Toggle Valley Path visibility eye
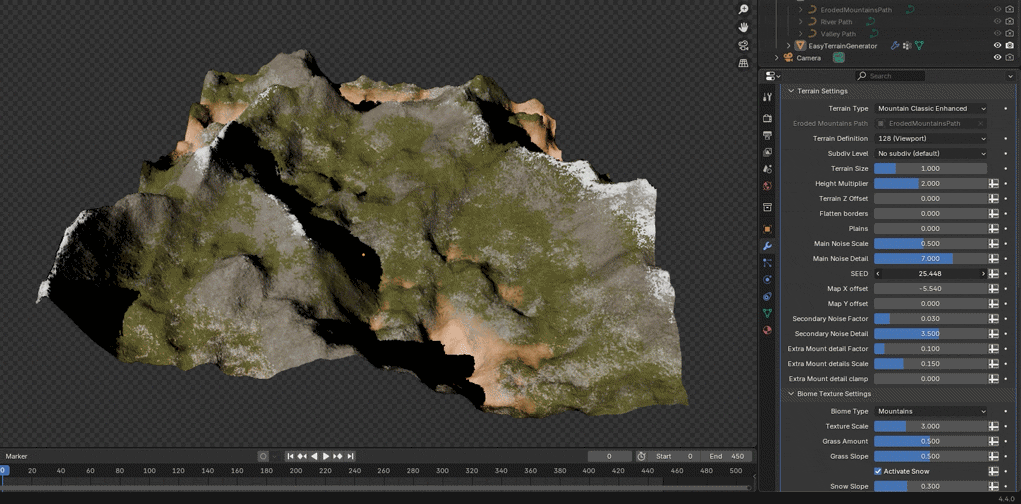The image size is (1021, 504). [x=997, y=34]
